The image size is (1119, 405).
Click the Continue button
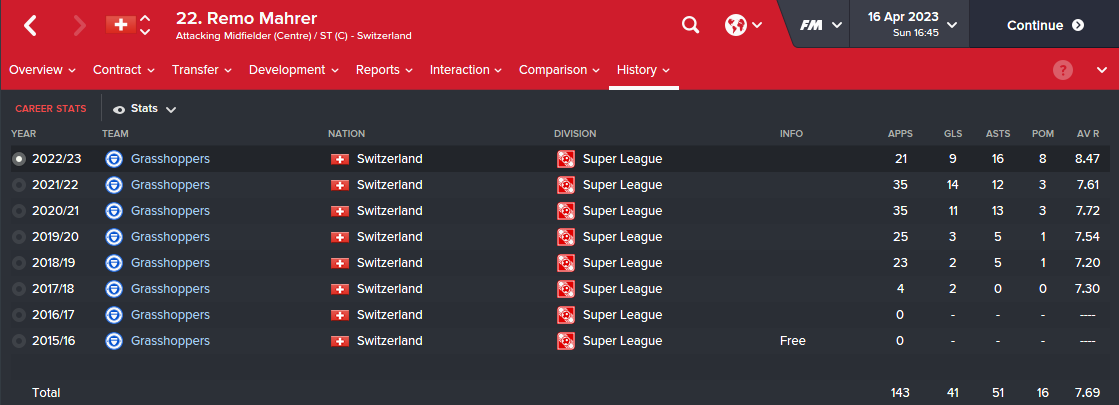[1045, 25]
